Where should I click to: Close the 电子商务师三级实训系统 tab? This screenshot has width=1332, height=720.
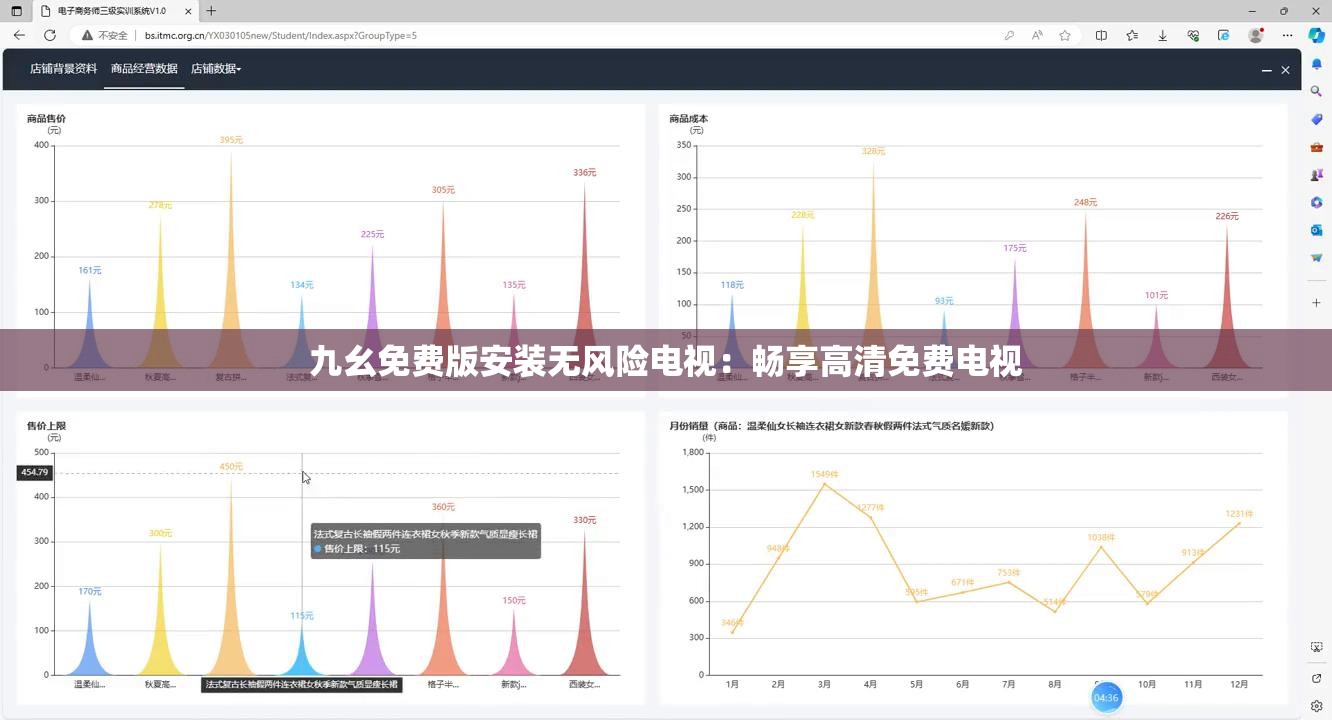(x=188, y=11)
